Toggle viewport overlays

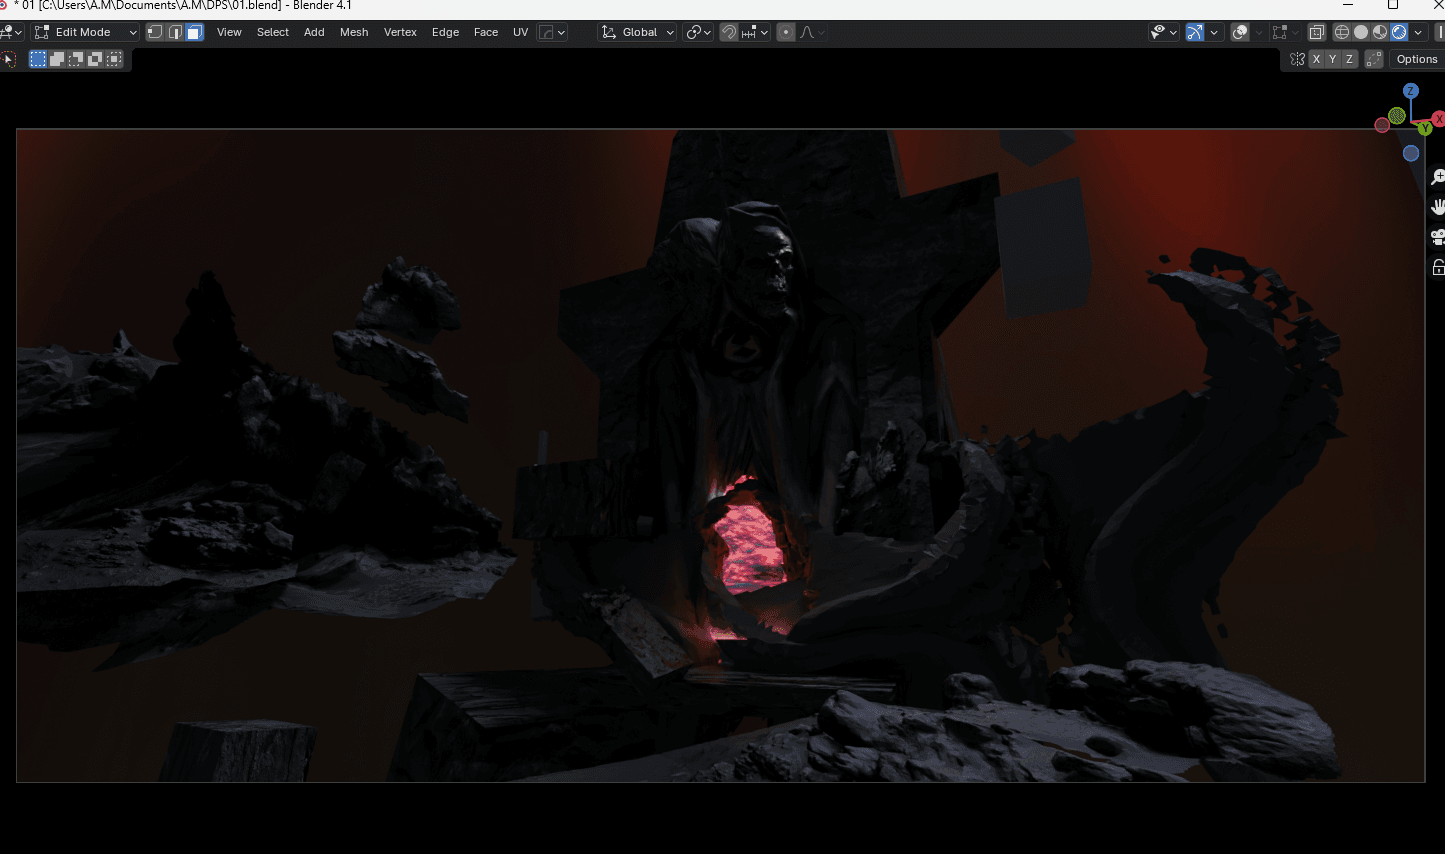pyautogui.click(x=1240, y=33)
